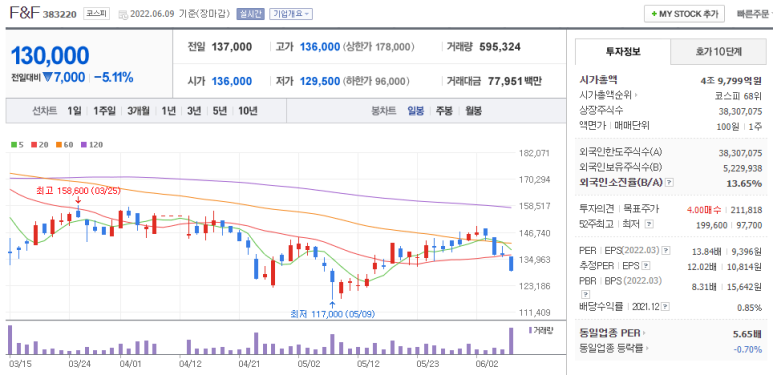The image size is (773, 375).
Task: Select the 일봉 candlestick chart option
Action: click(x=415, y=111)
